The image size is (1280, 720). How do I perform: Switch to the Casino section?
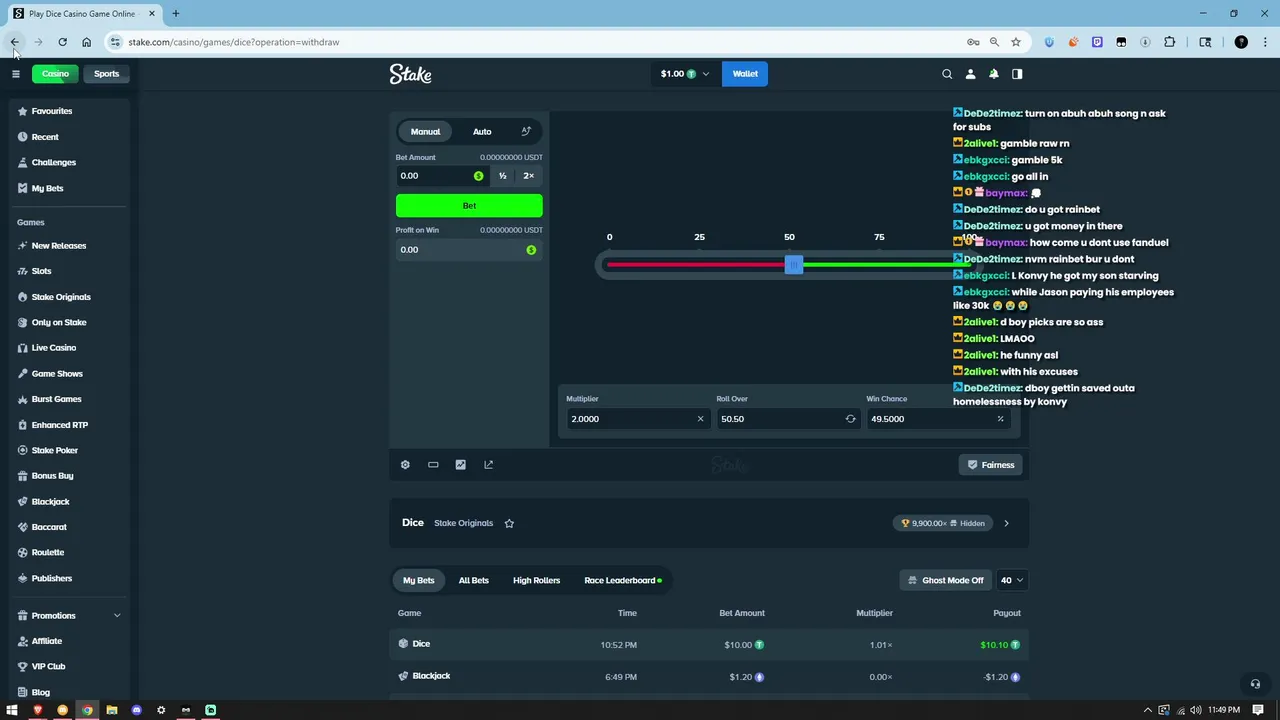(55, 74)
